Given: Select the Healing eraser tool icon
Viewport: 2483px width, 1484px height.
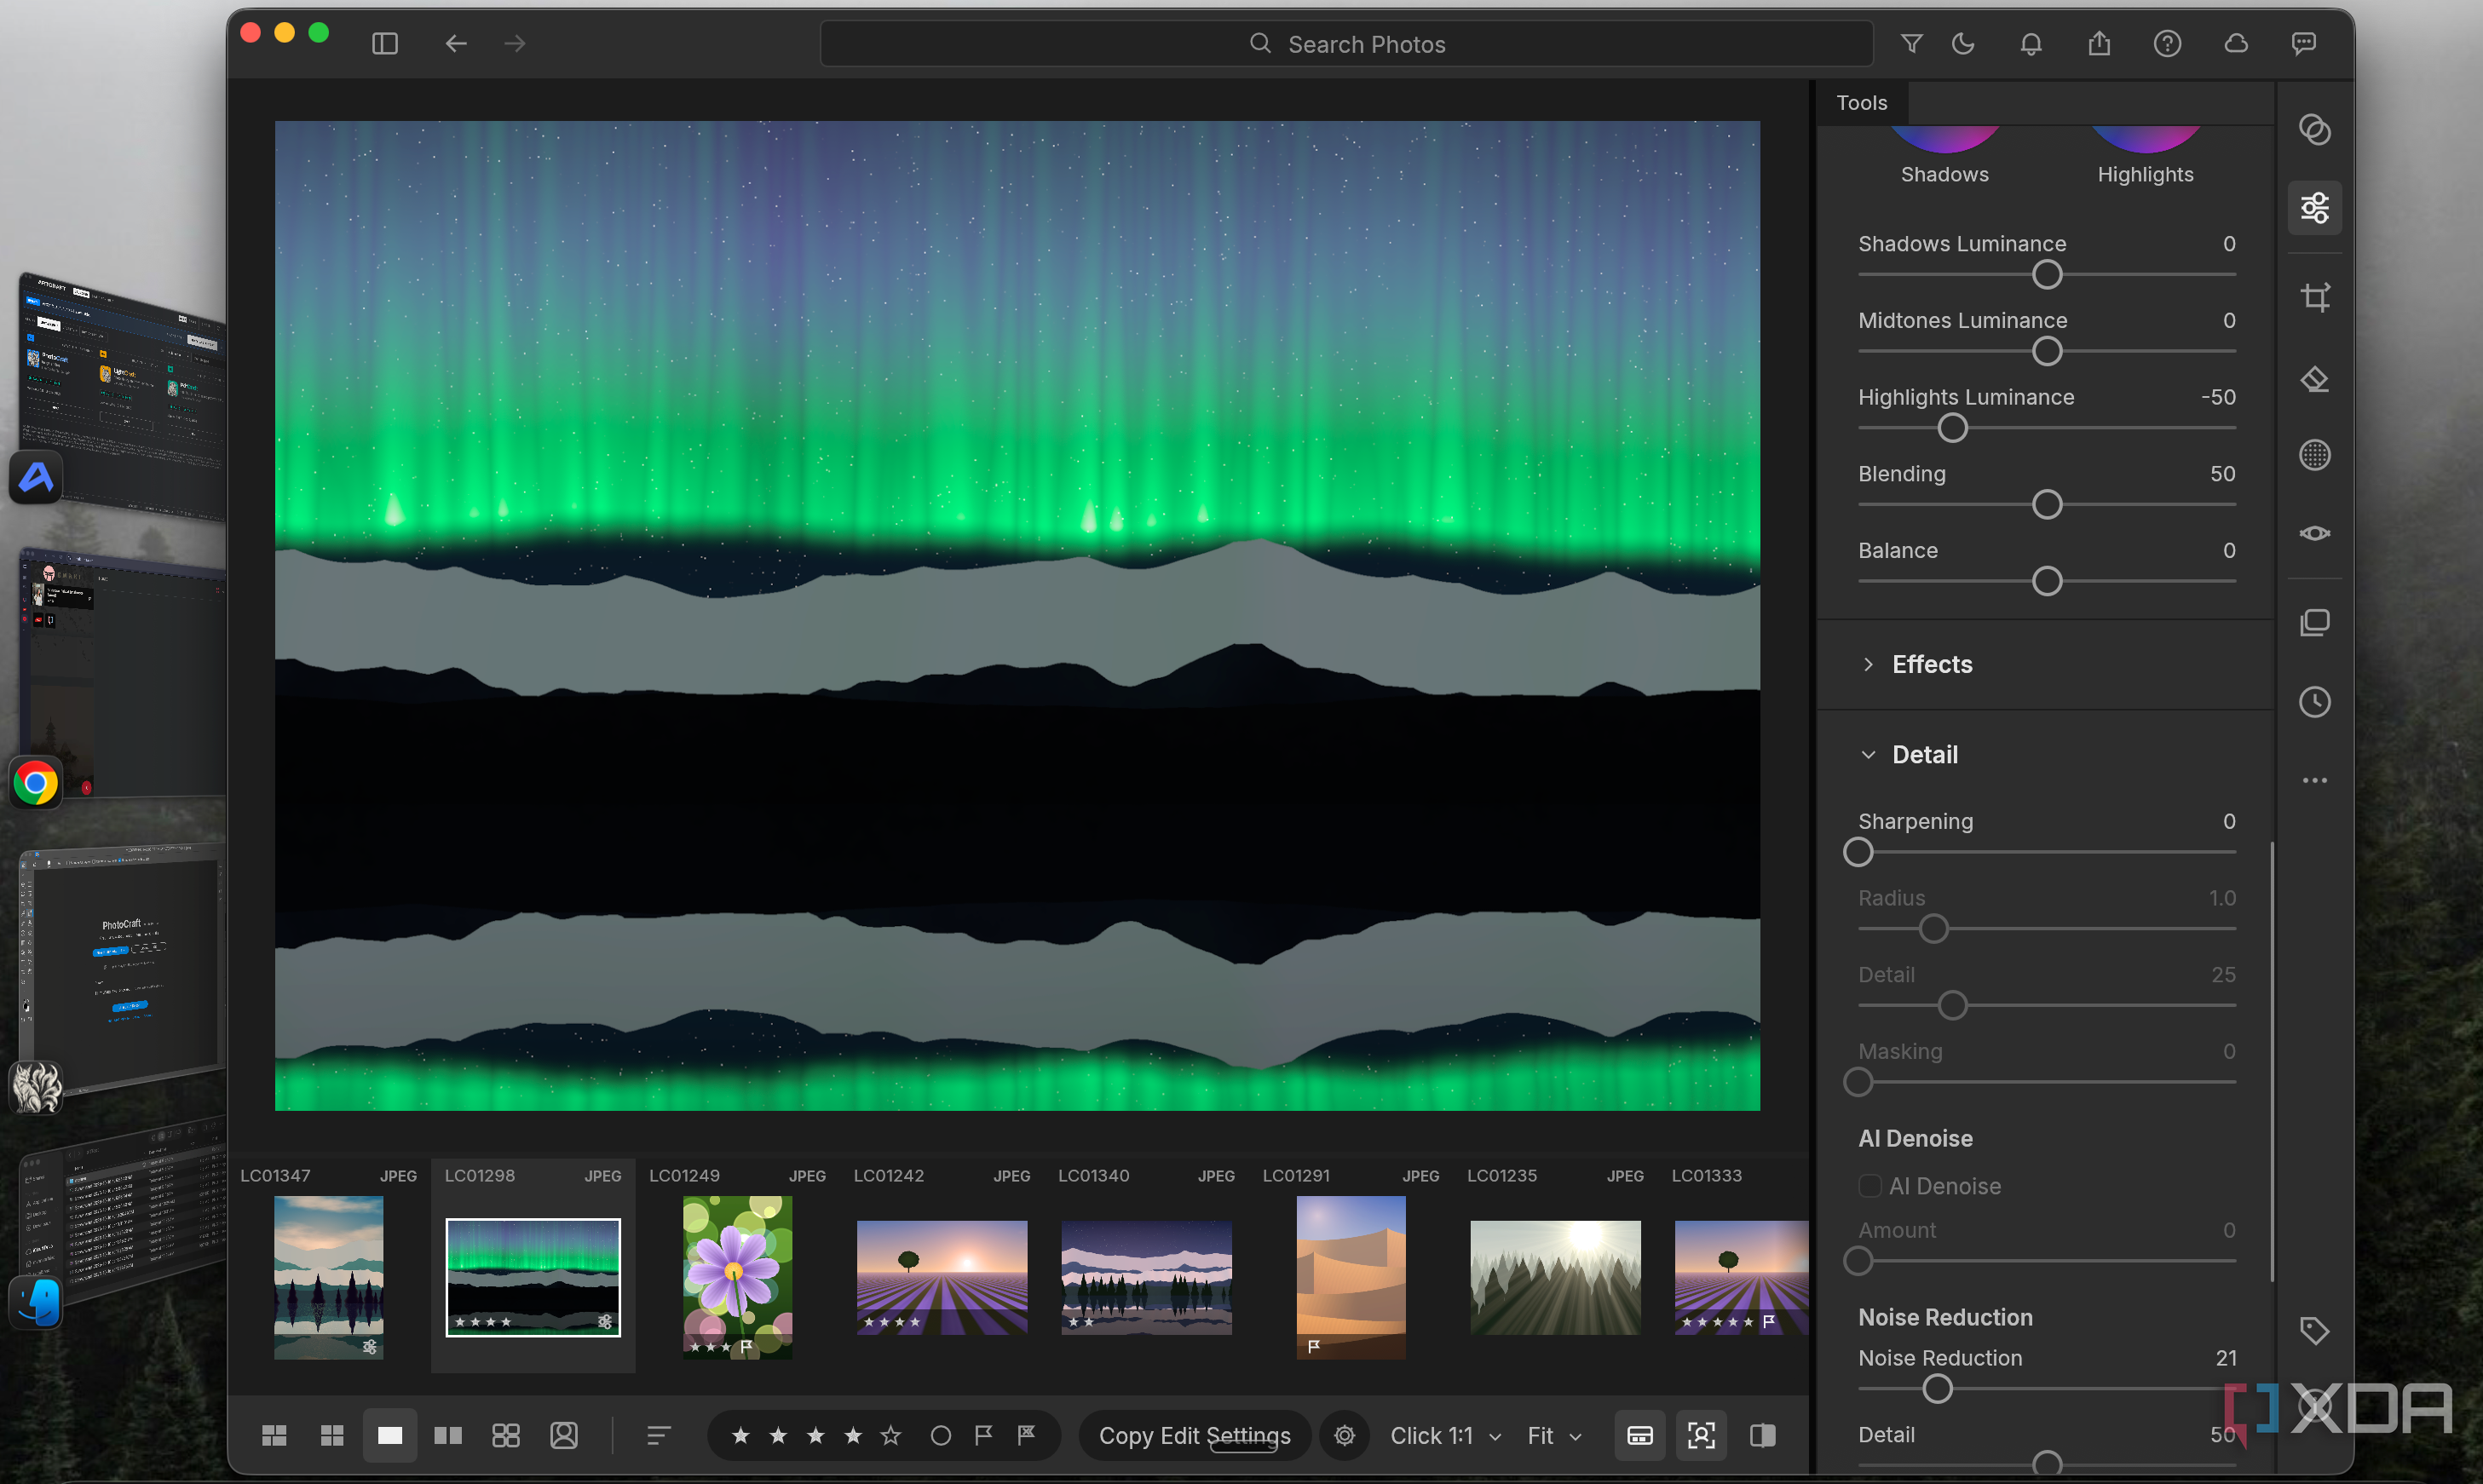Looking at the screenshot, I should pos(2315,380).
